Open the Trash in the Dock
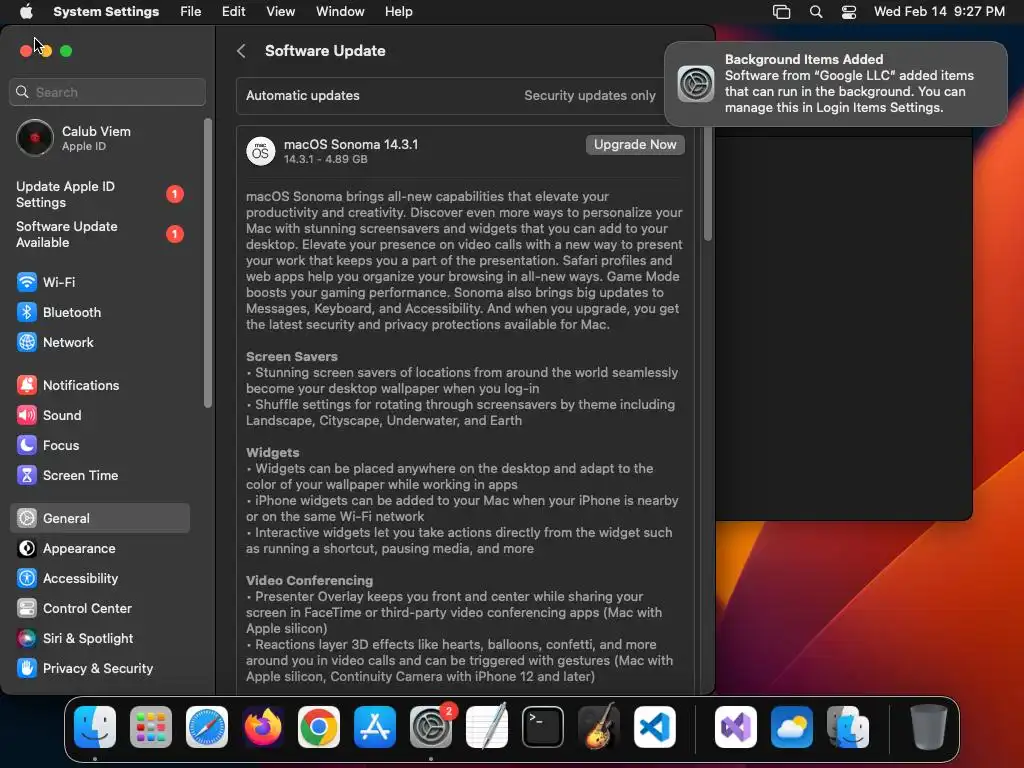 929,727
